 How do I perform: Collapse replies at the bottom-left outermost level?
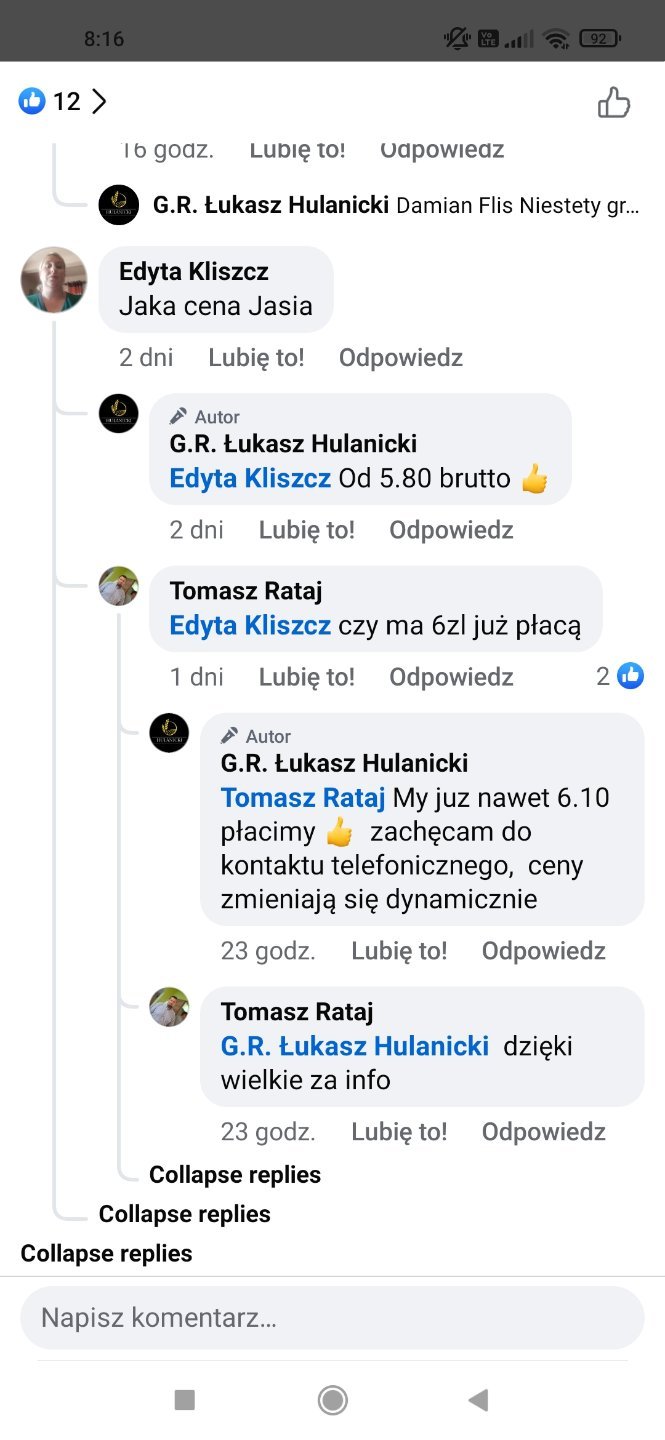point(106,1253)
